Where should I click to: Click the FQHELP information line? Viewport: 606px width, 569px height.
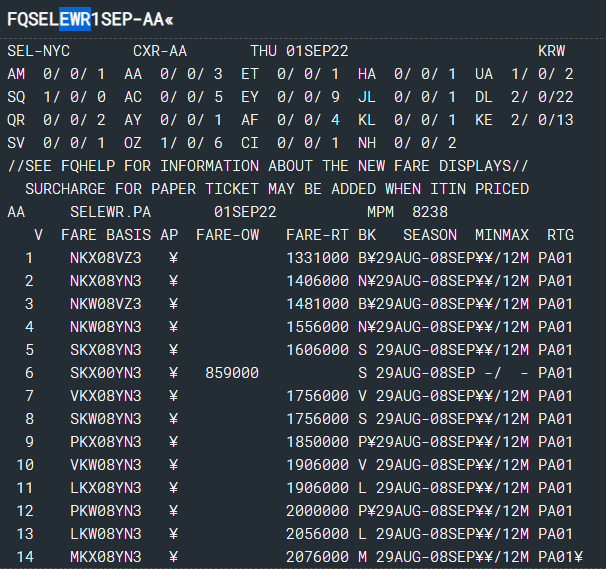268,166
